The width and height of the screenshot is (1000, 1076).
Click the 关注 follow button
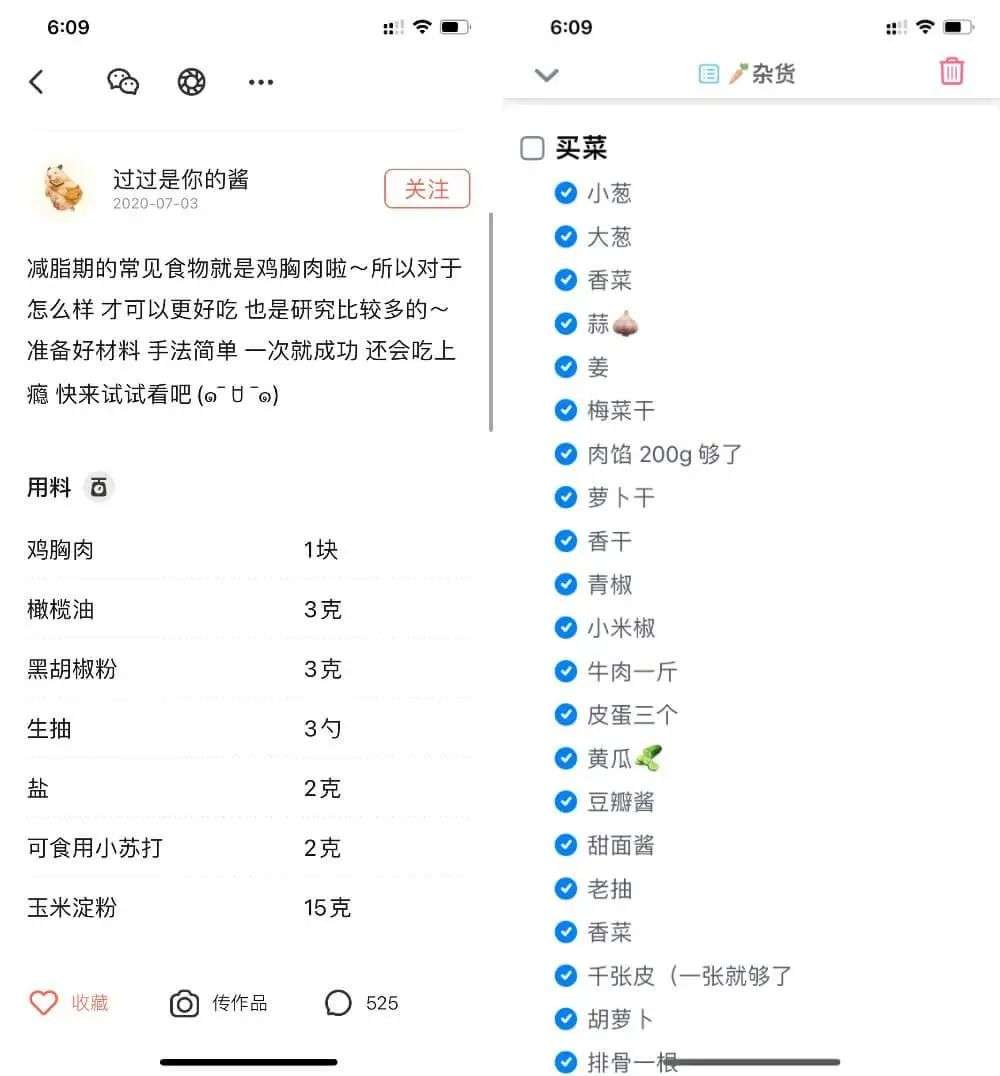pos(427,189)
